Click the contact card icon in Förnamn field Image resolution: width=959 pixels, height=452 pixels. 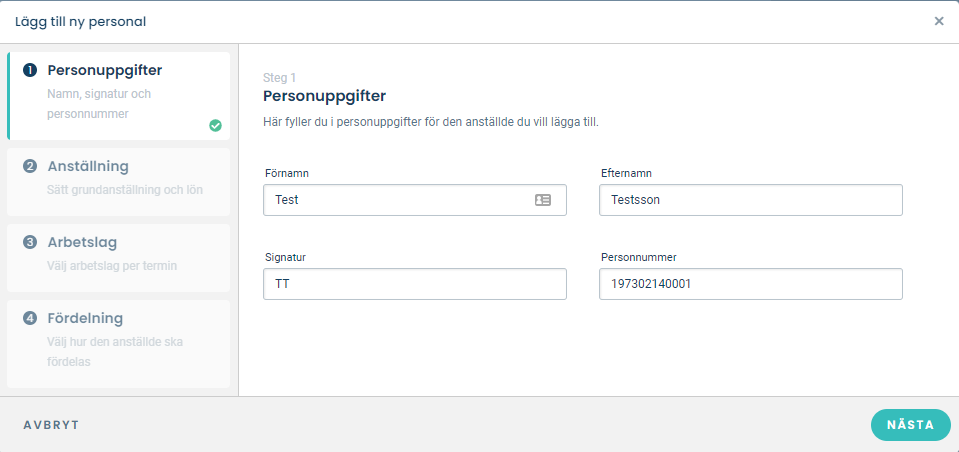[542, 200]
